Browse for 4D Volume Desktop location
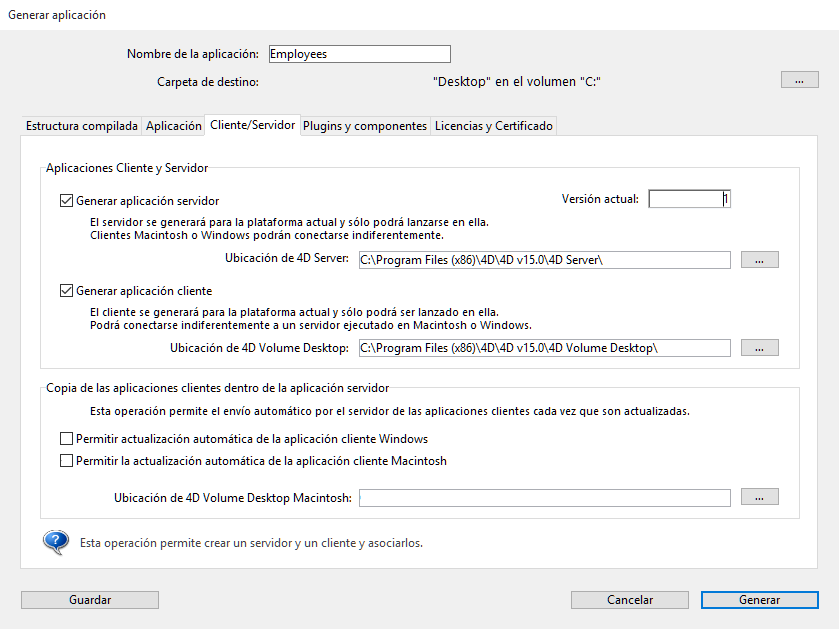Viewport: 839px width, 629px height. tap(759, 348)
